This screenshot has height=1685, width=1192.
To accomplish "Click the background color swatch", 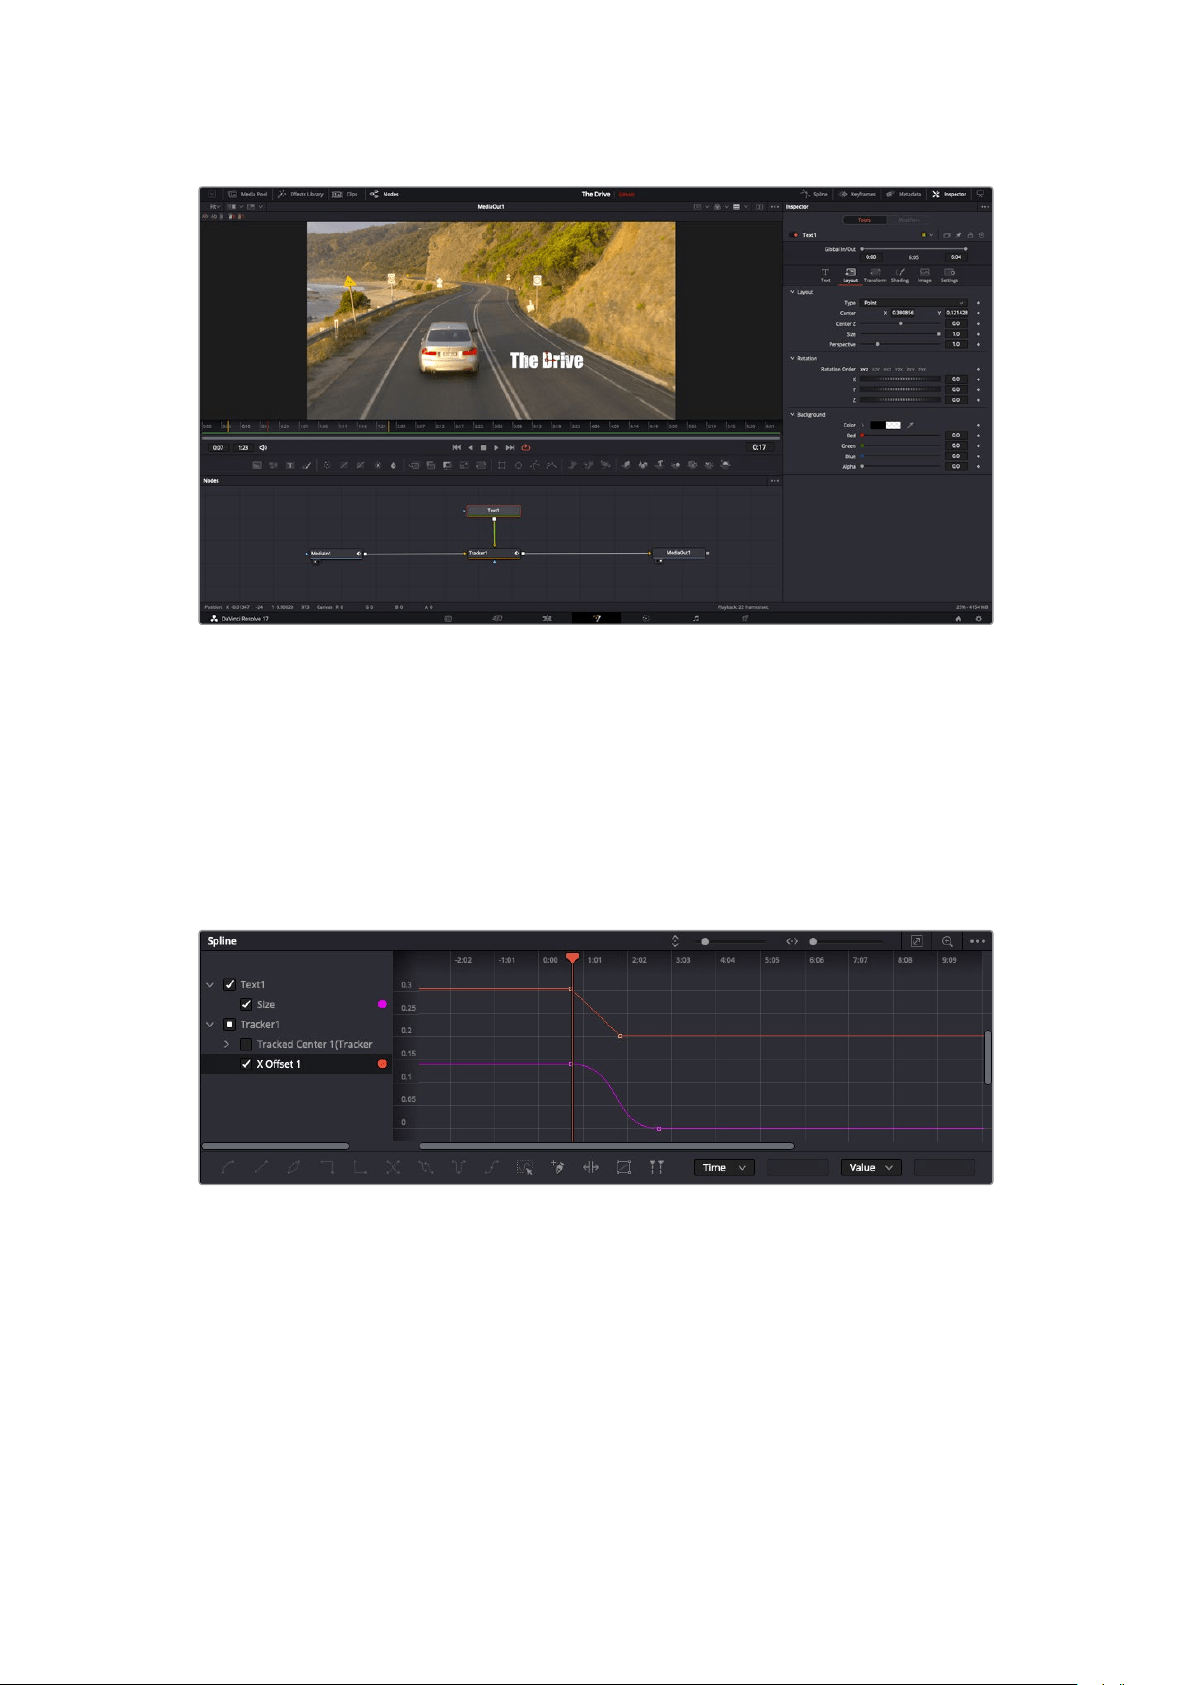I will 886,425.
